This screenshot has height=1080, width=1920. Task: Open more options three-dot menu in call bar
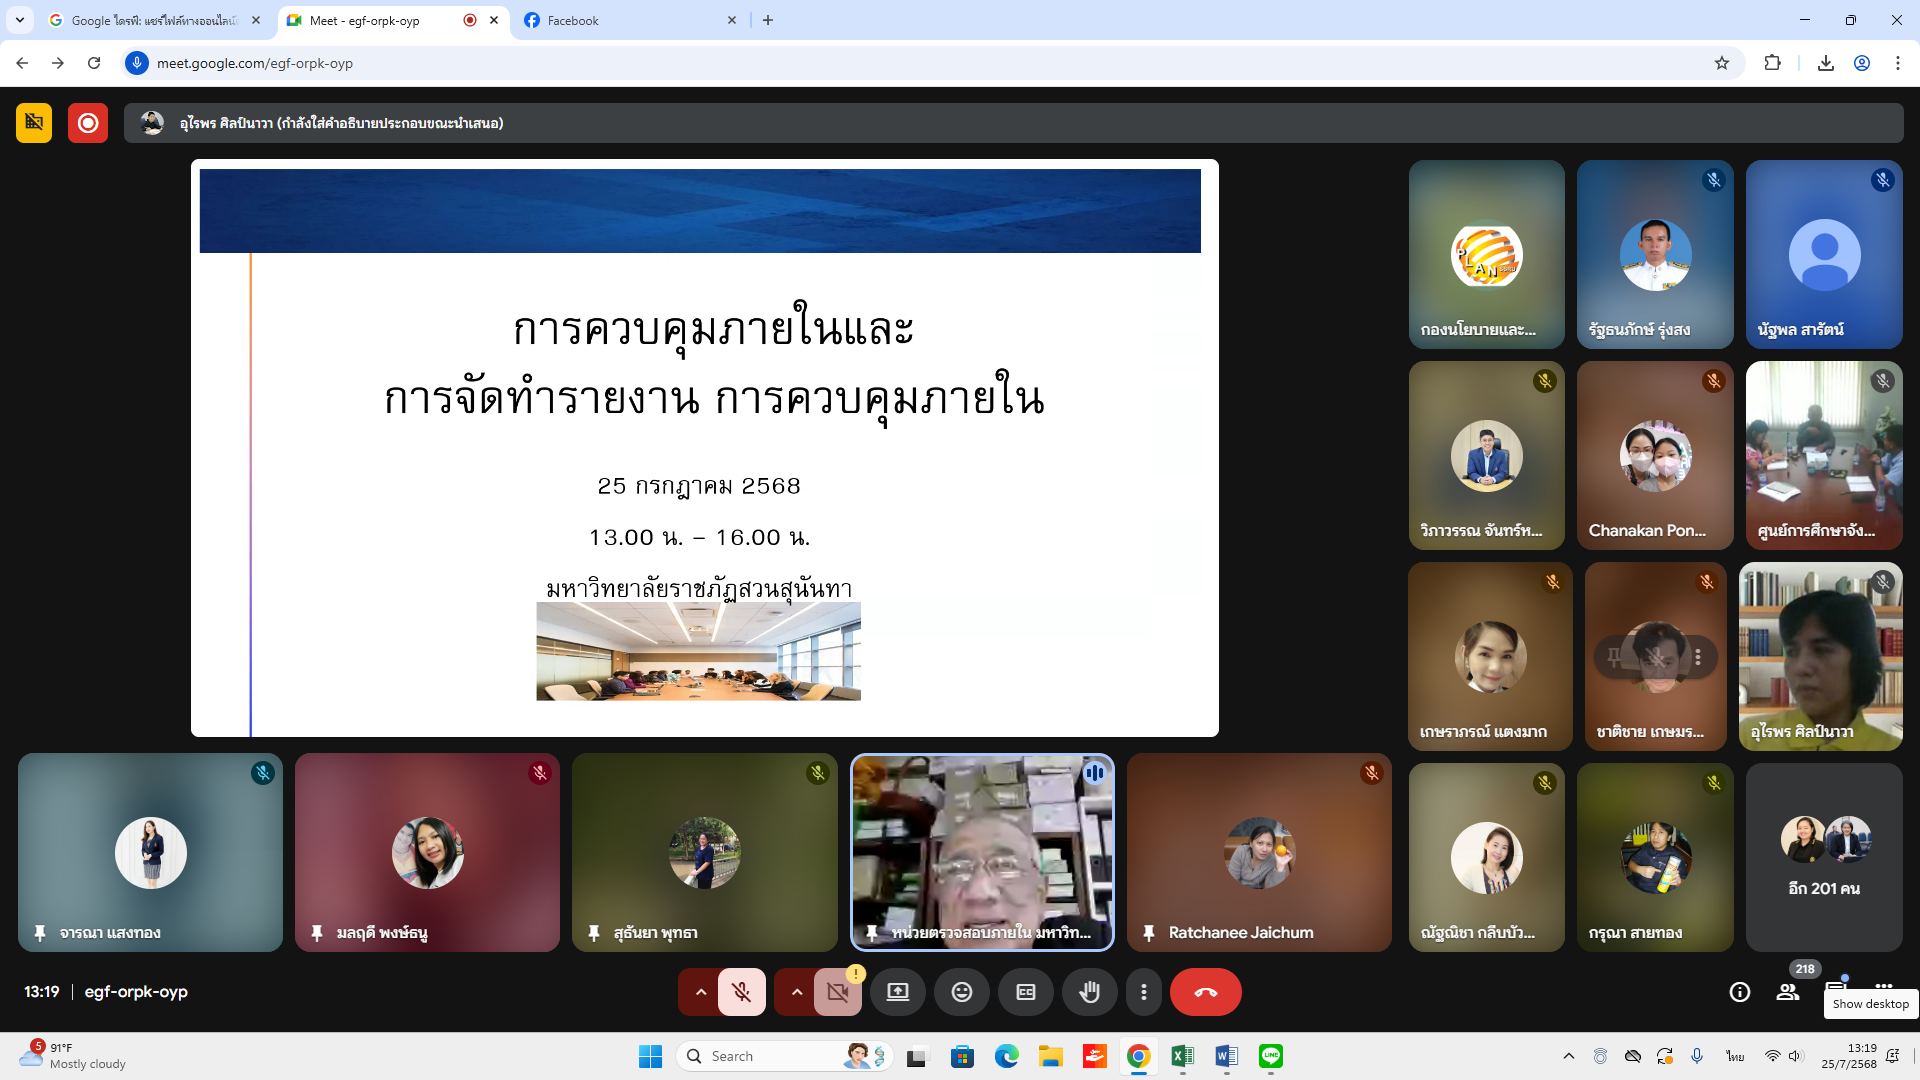1143,992
